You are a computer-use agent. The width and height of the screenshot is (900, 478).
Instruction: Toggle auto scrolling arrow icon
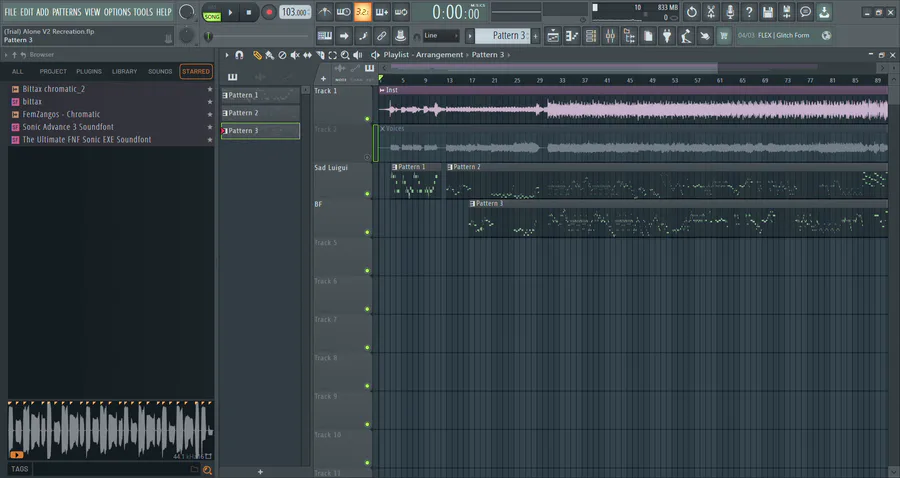click(x=344, y=36)
